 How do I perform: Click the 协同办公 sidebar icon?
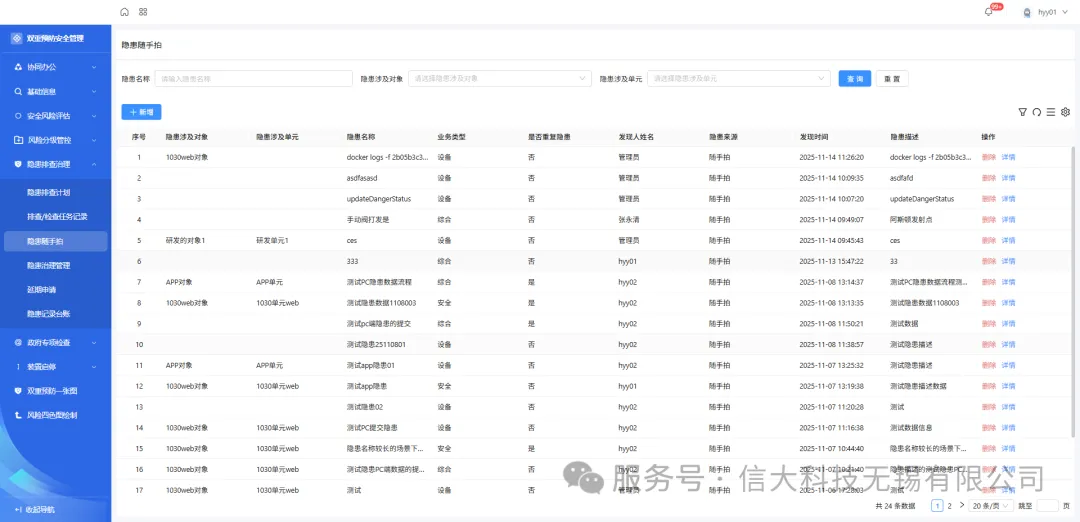(18, 67)
